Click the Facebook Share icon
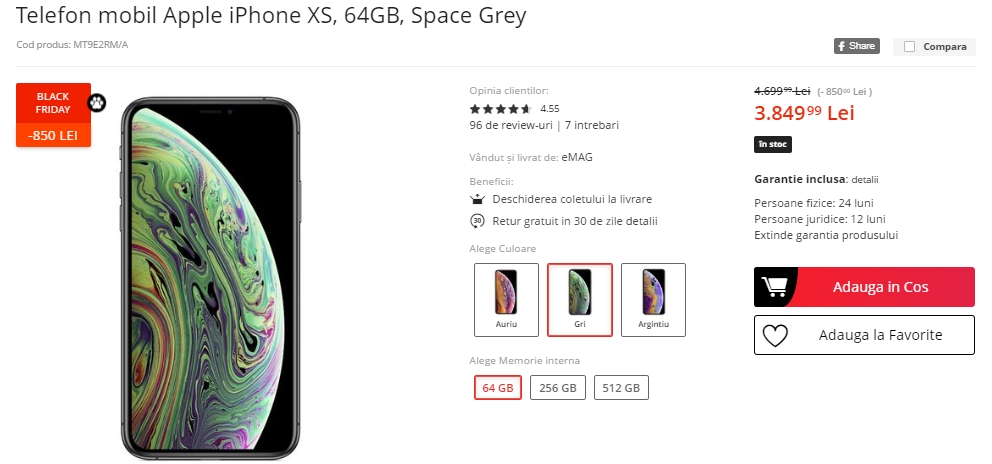The width and height of the screenshot is (992, 464). click(856, 46)
